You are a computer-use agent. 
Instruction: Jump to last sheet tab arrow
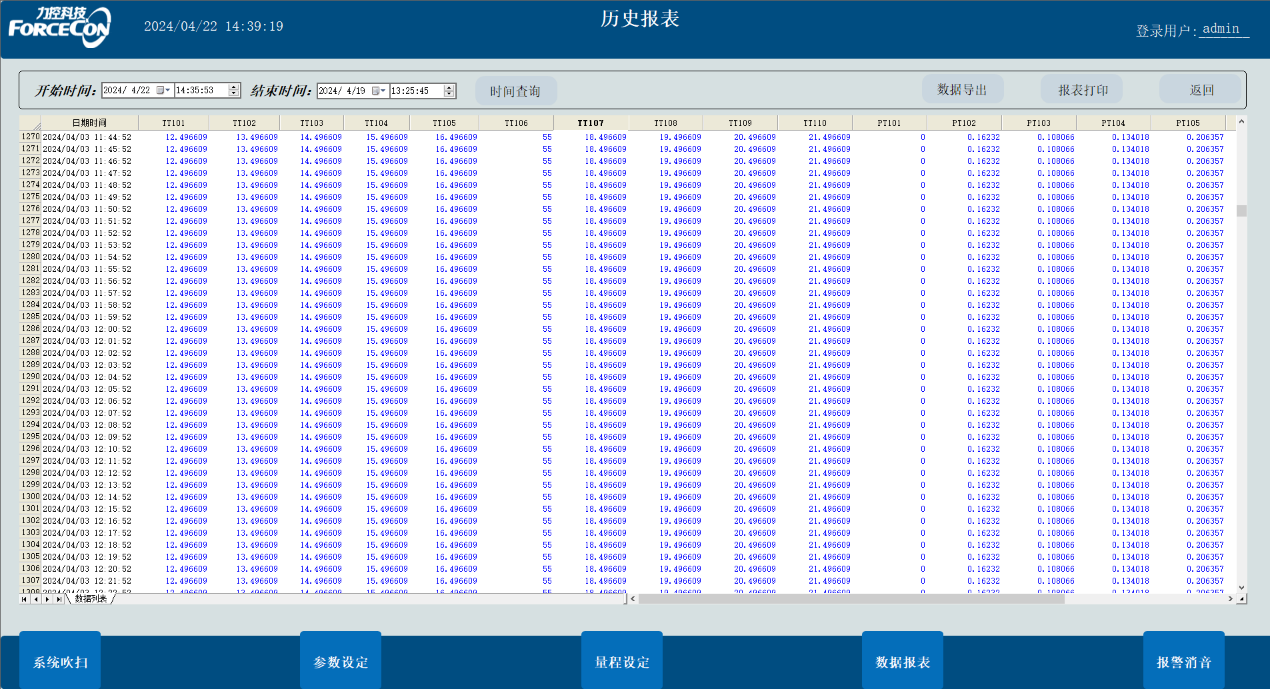click(58, 599)
